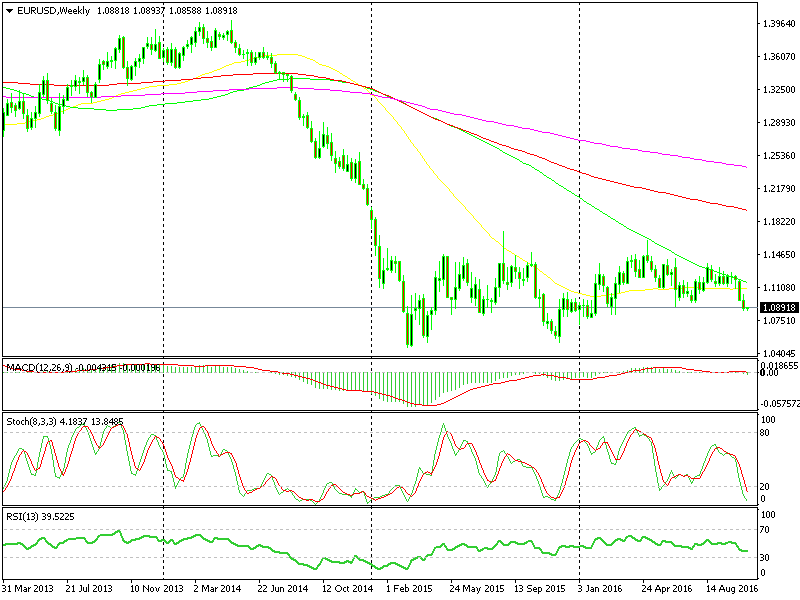The height and width of the screenshot is (600, 800).
Task: Select the MACD(12,26,9) indicator label
Action: tap(39, 367)
